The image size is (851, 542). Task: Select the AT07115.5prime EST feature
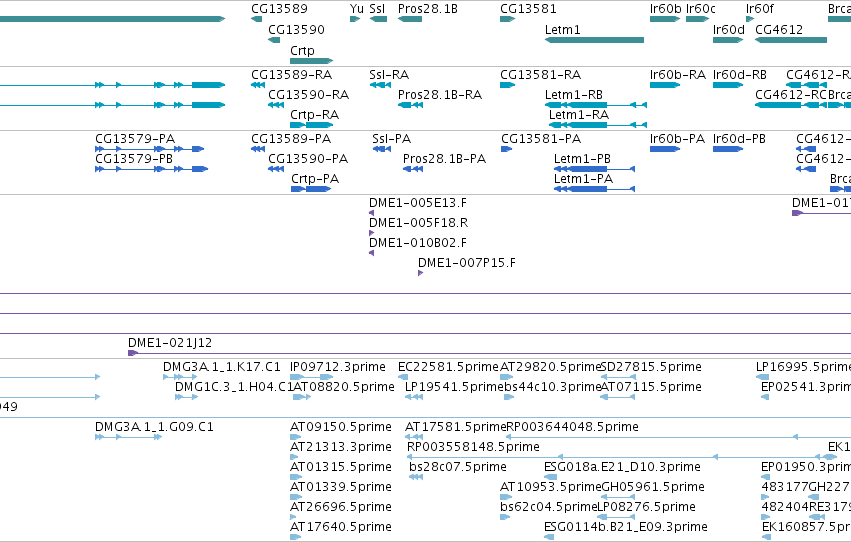coord(618,397)
